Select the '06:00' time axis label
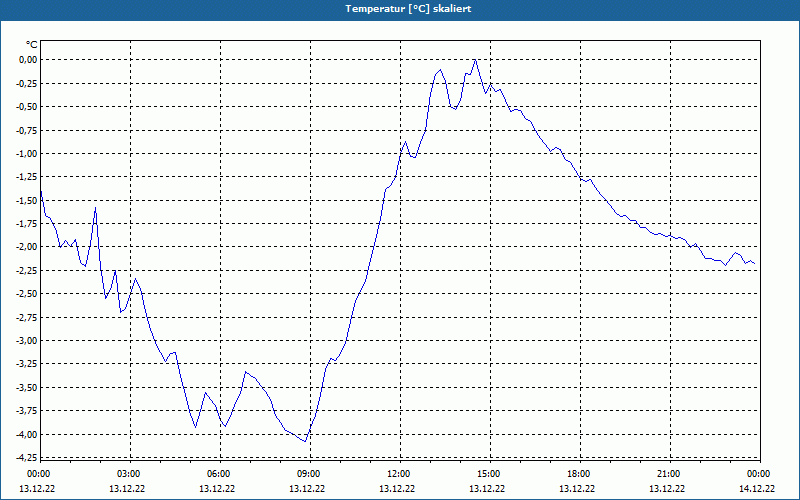800x500 pixels. 217,474
